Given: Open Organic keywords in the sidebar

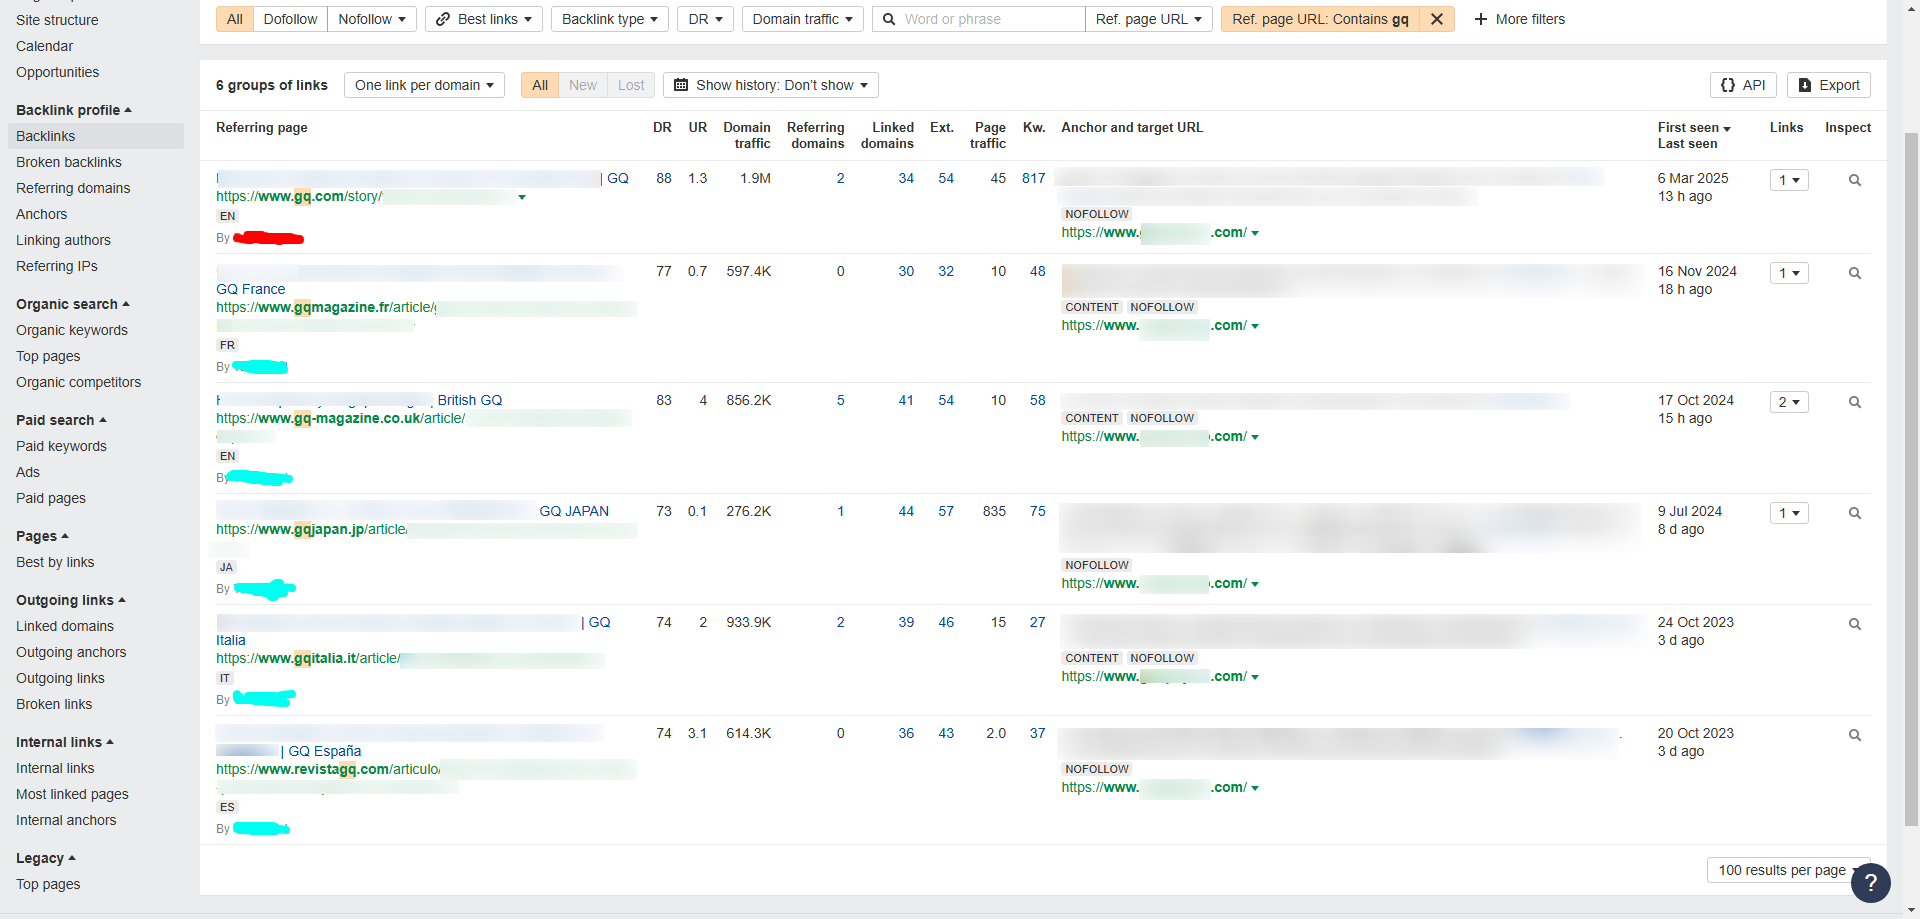Looking at the screenshot, I should 72,330.
